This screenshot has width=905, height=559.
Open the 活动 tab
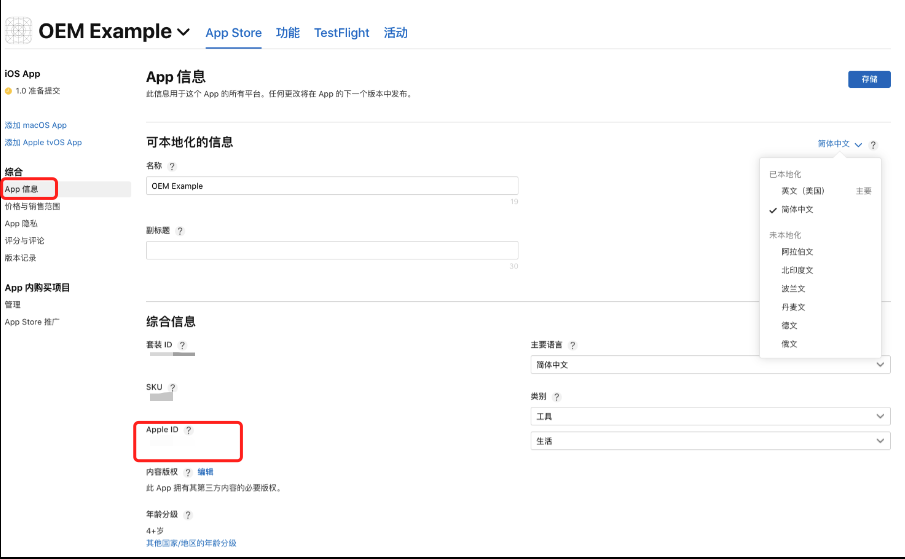tap(396, 33)
